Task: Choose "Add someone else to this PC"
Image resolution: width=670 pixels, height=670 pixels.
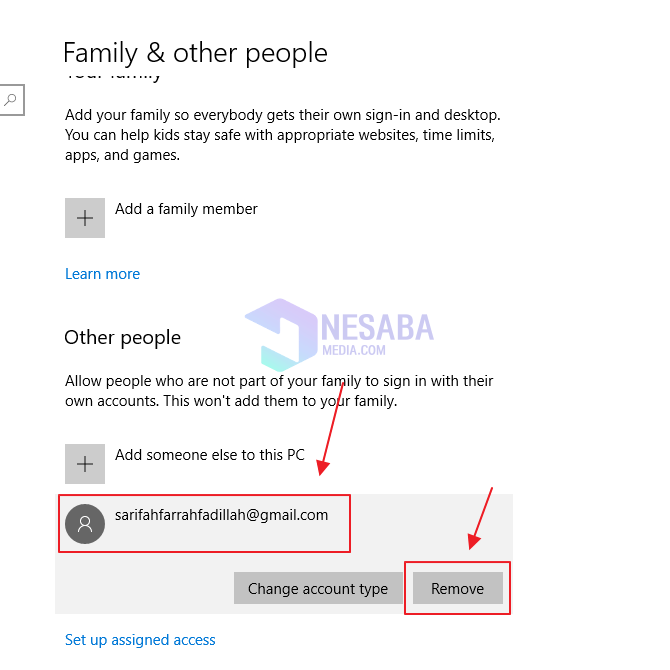Action: click(x=209, y=455)
